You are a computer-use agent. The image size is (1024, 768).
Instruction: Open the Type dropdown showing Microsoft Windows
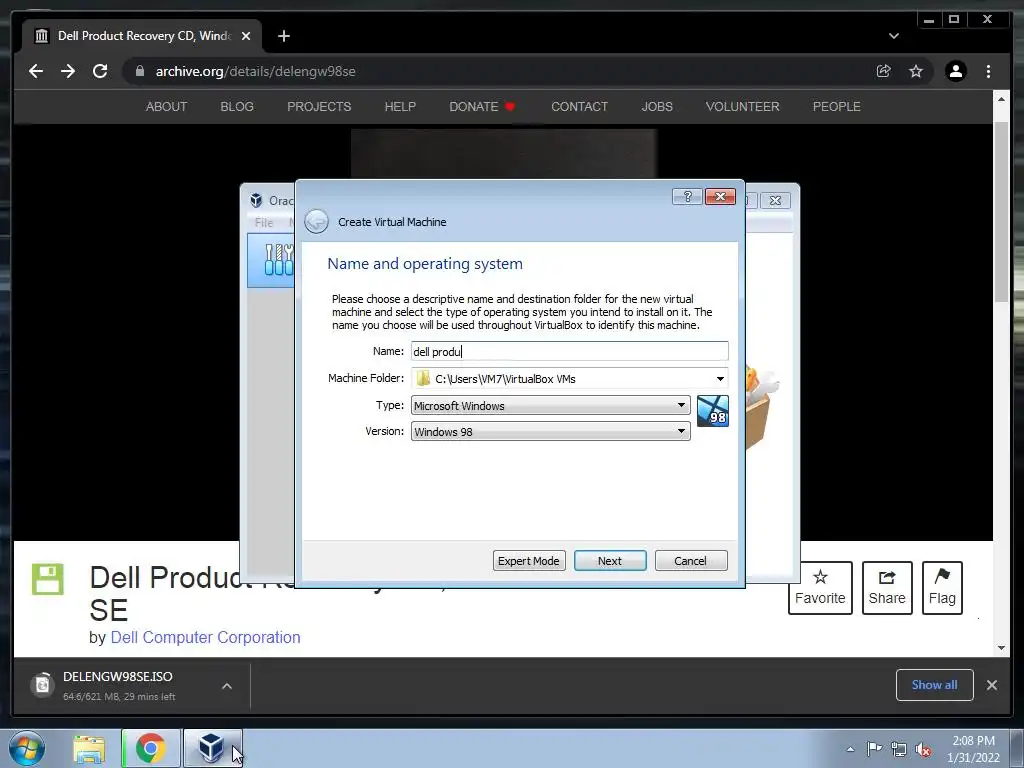(x=550, y=406)
